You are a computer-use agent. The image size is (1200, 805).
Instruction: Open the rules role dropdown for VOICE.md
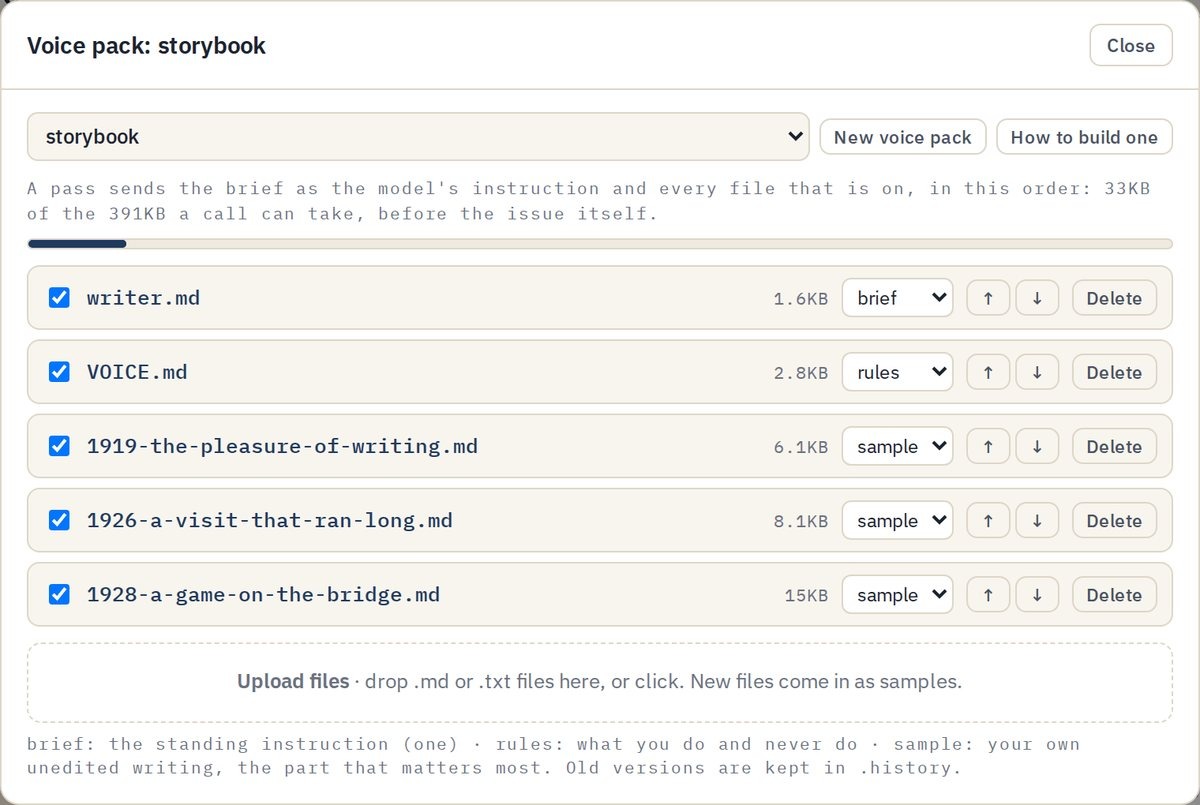897,372
